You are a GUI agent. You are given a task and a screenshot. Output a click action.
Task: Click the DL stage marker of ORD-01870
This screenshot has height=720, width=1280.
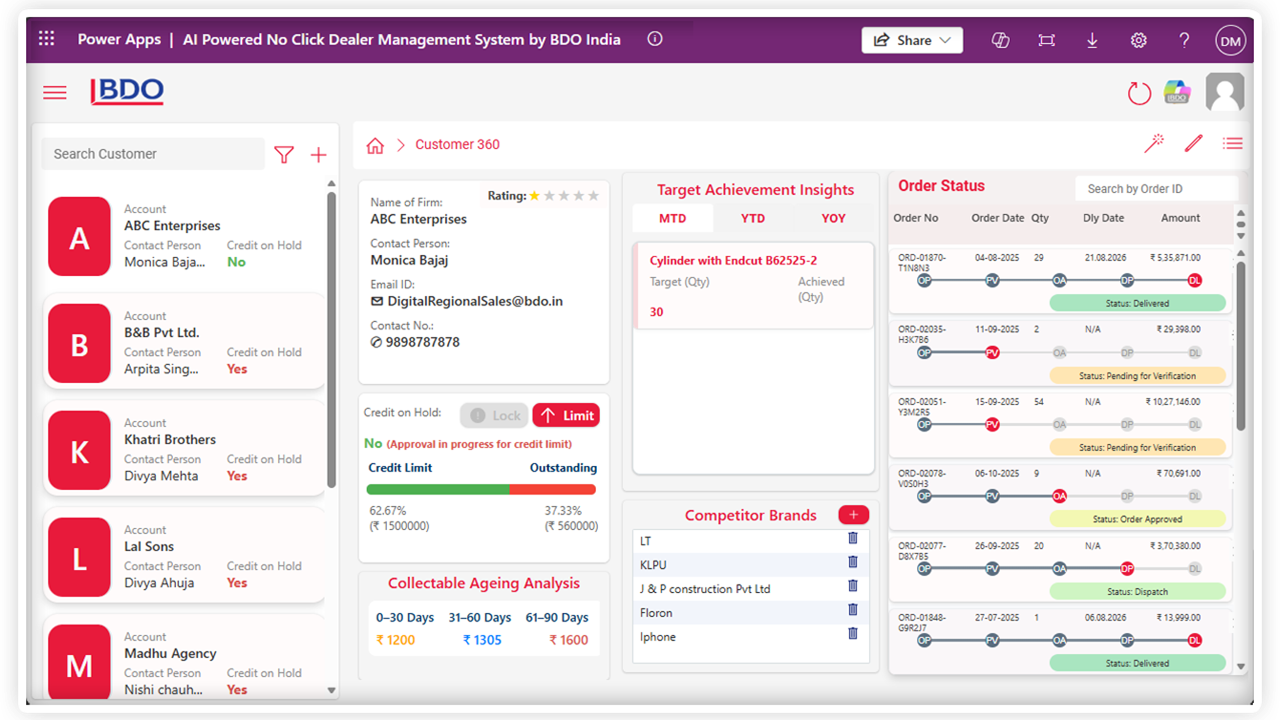pos(1194,281)
